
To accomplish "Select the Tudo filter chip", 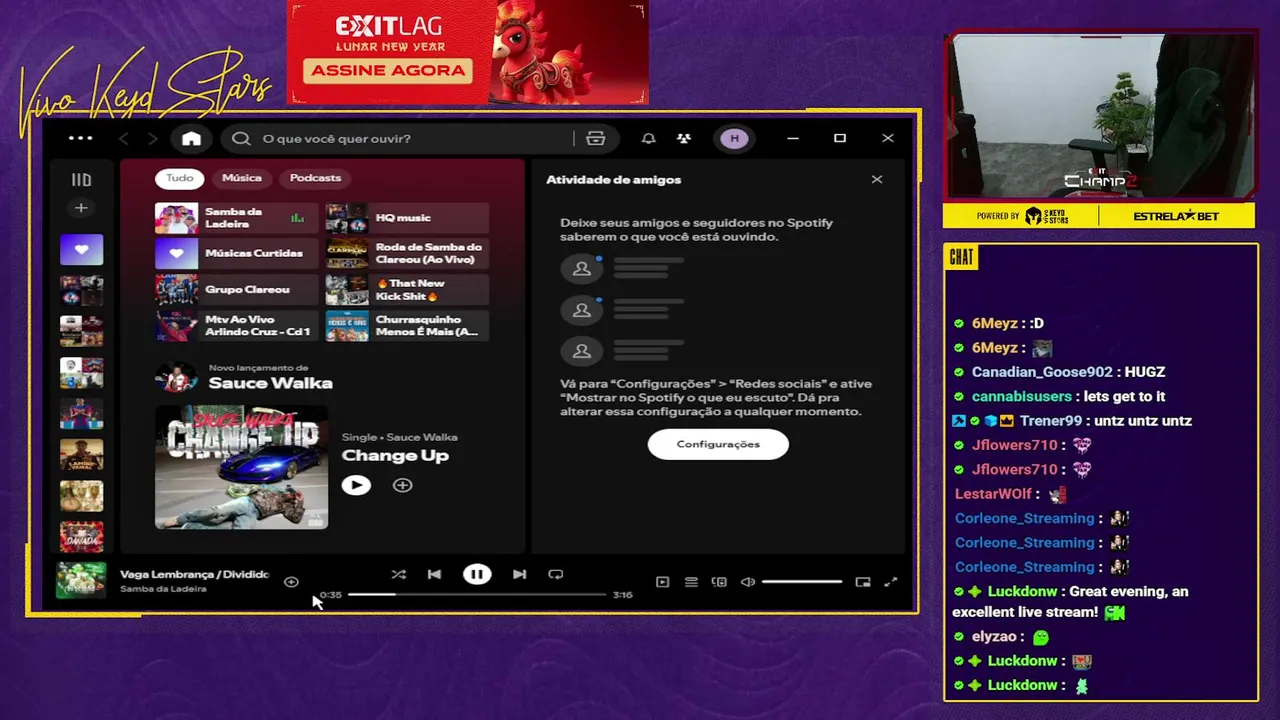I will point(180,178).
